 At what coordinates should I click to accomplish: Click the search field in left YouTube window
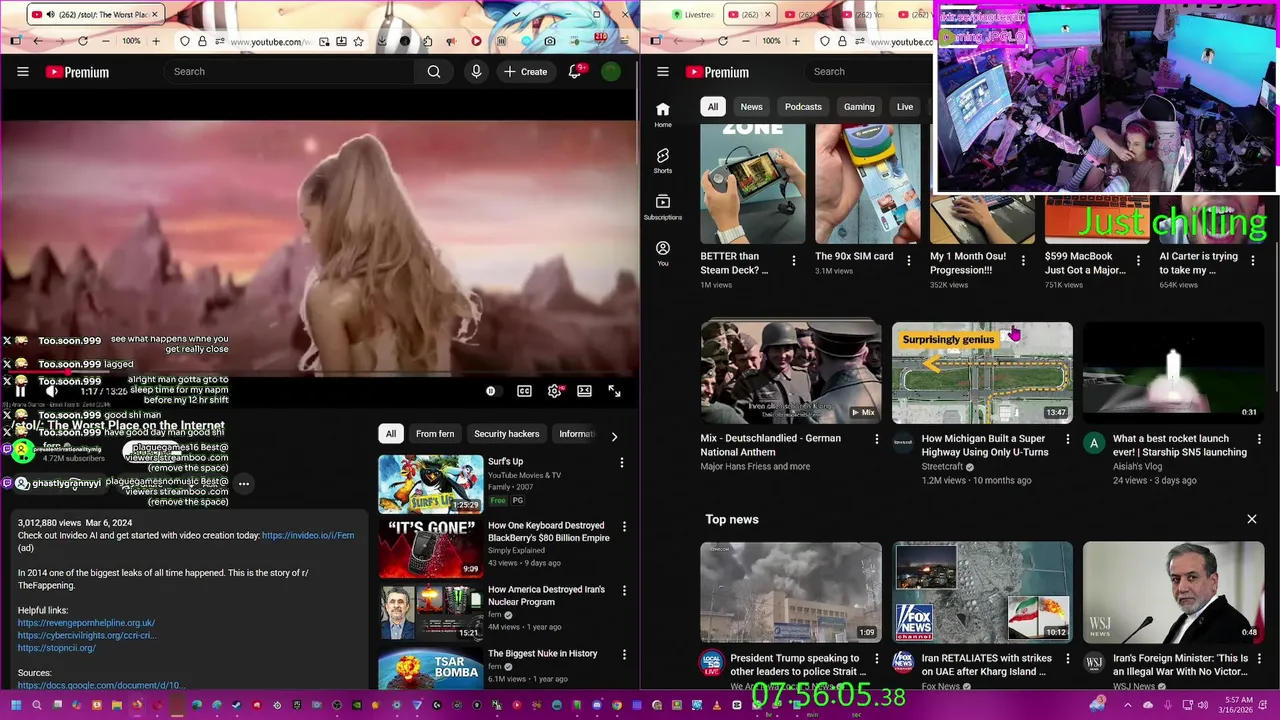[290, 72]
